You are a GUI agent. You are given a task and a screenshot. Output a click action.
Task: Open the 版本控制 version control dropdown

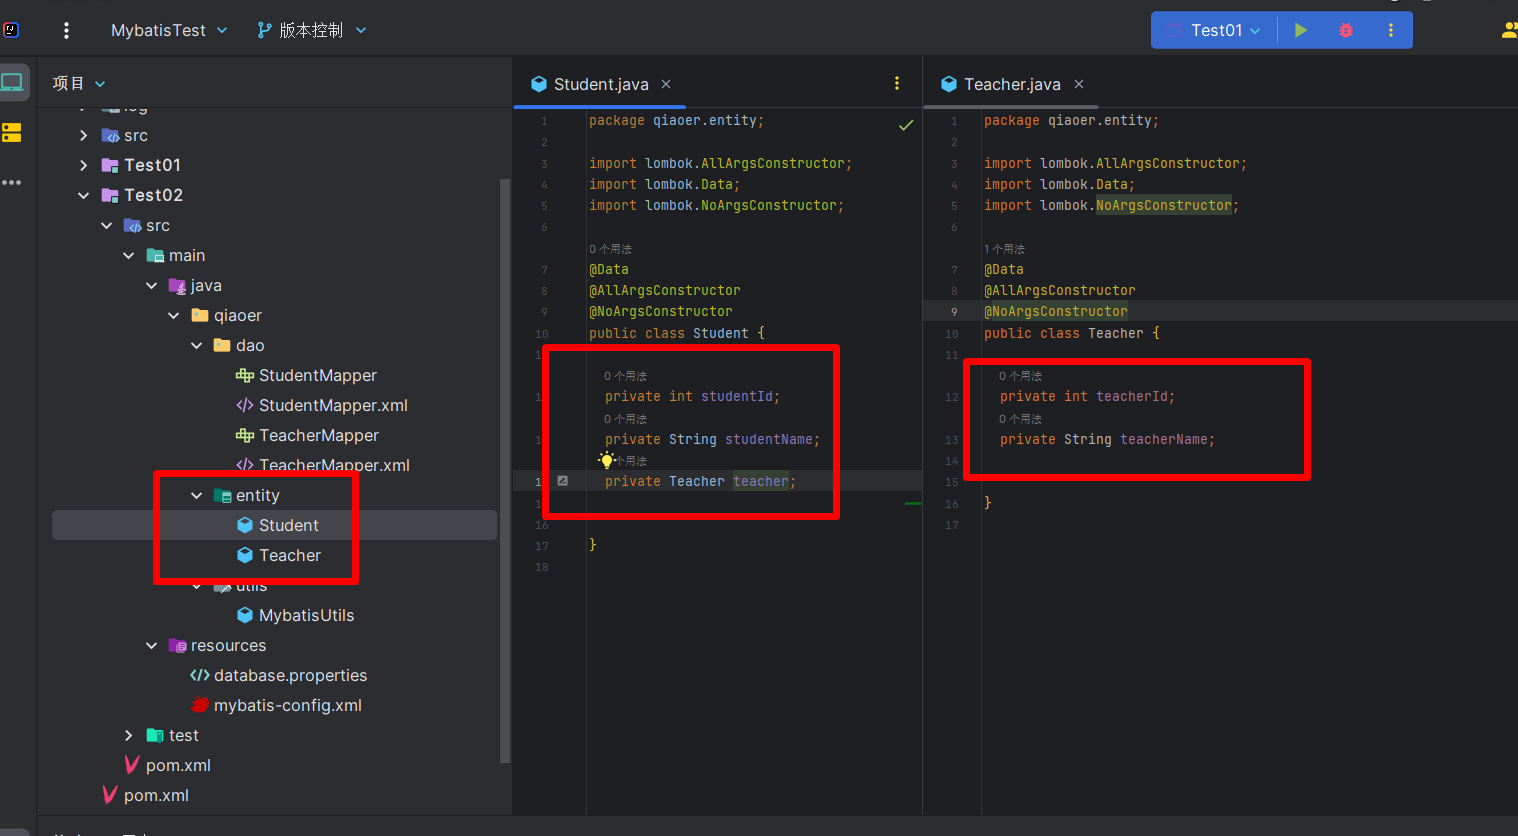312,30
